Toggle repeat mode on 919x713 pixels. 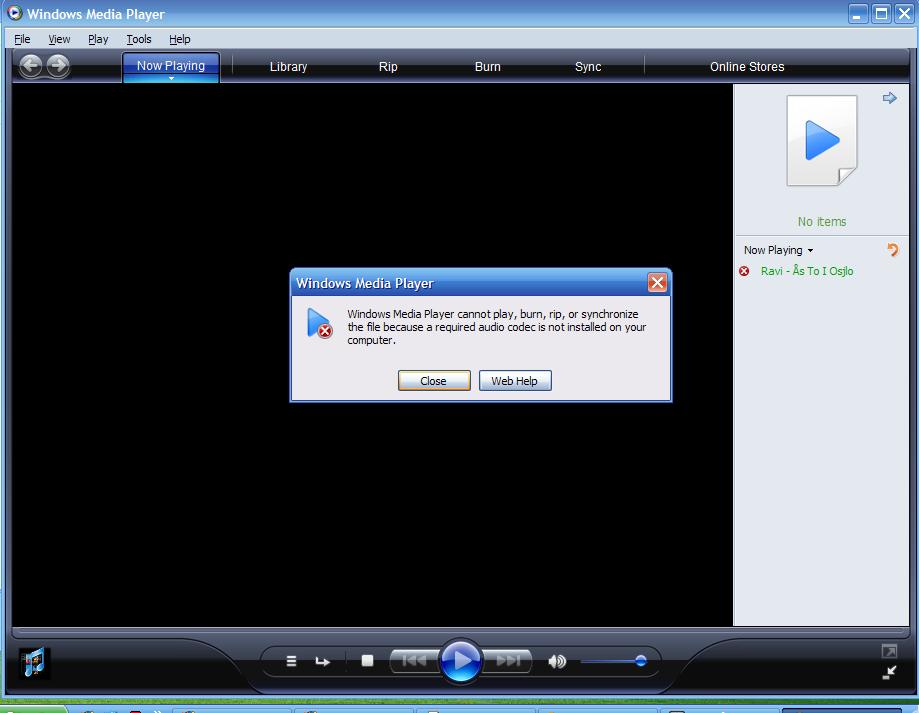click(322, 661)
